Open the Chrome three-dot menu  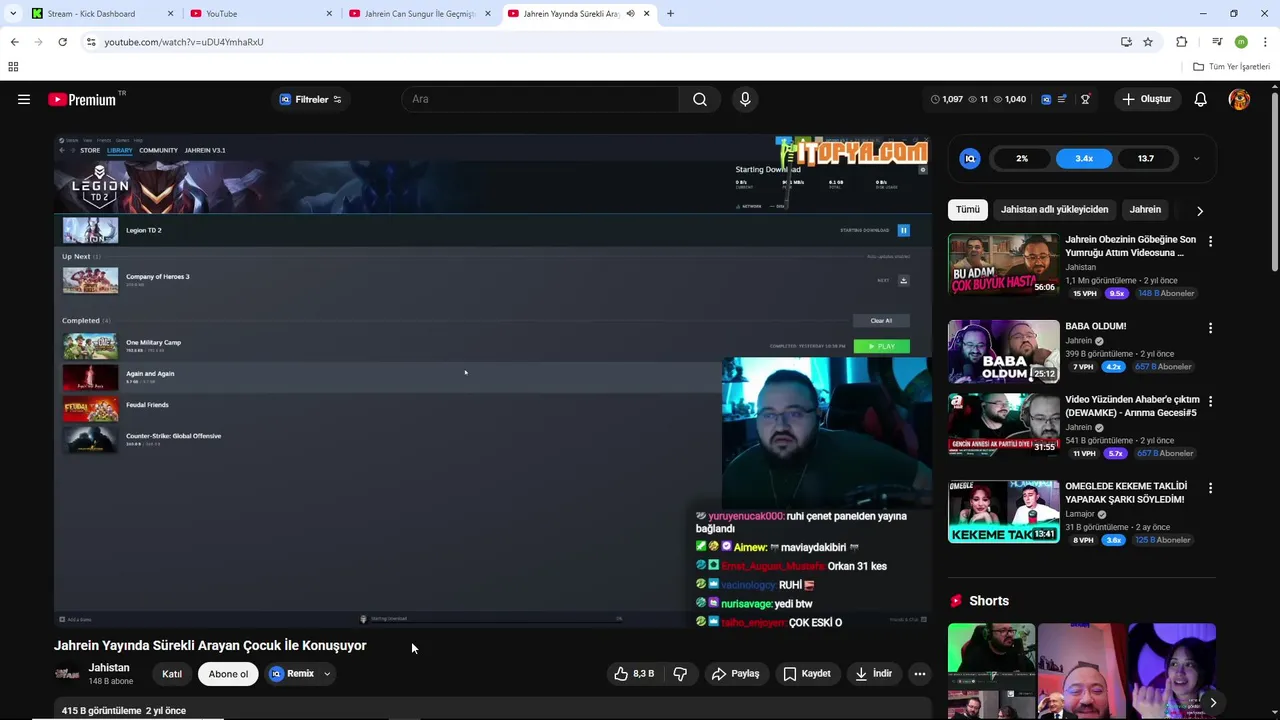click(x=1265, y=42)
